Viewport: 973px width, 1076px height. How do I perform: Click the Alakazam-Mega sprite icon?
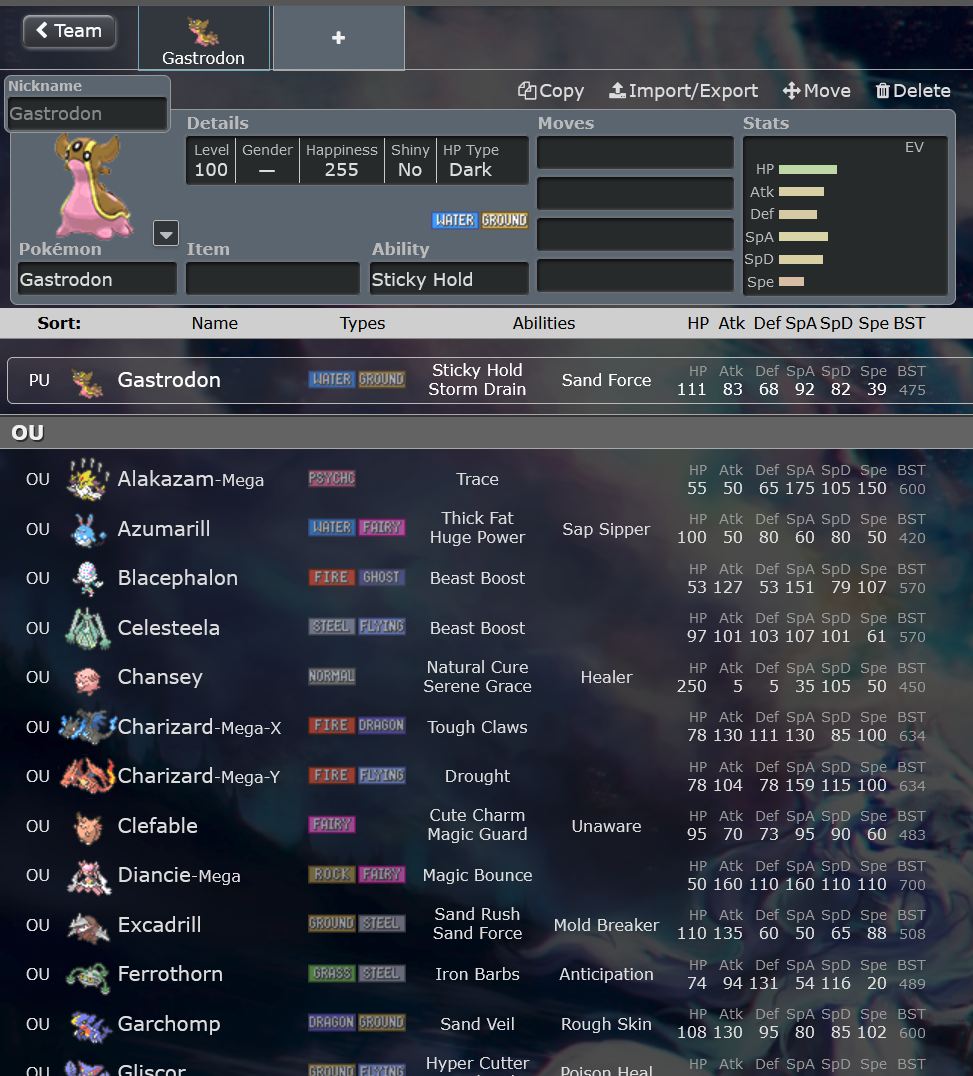pos(88,479)
